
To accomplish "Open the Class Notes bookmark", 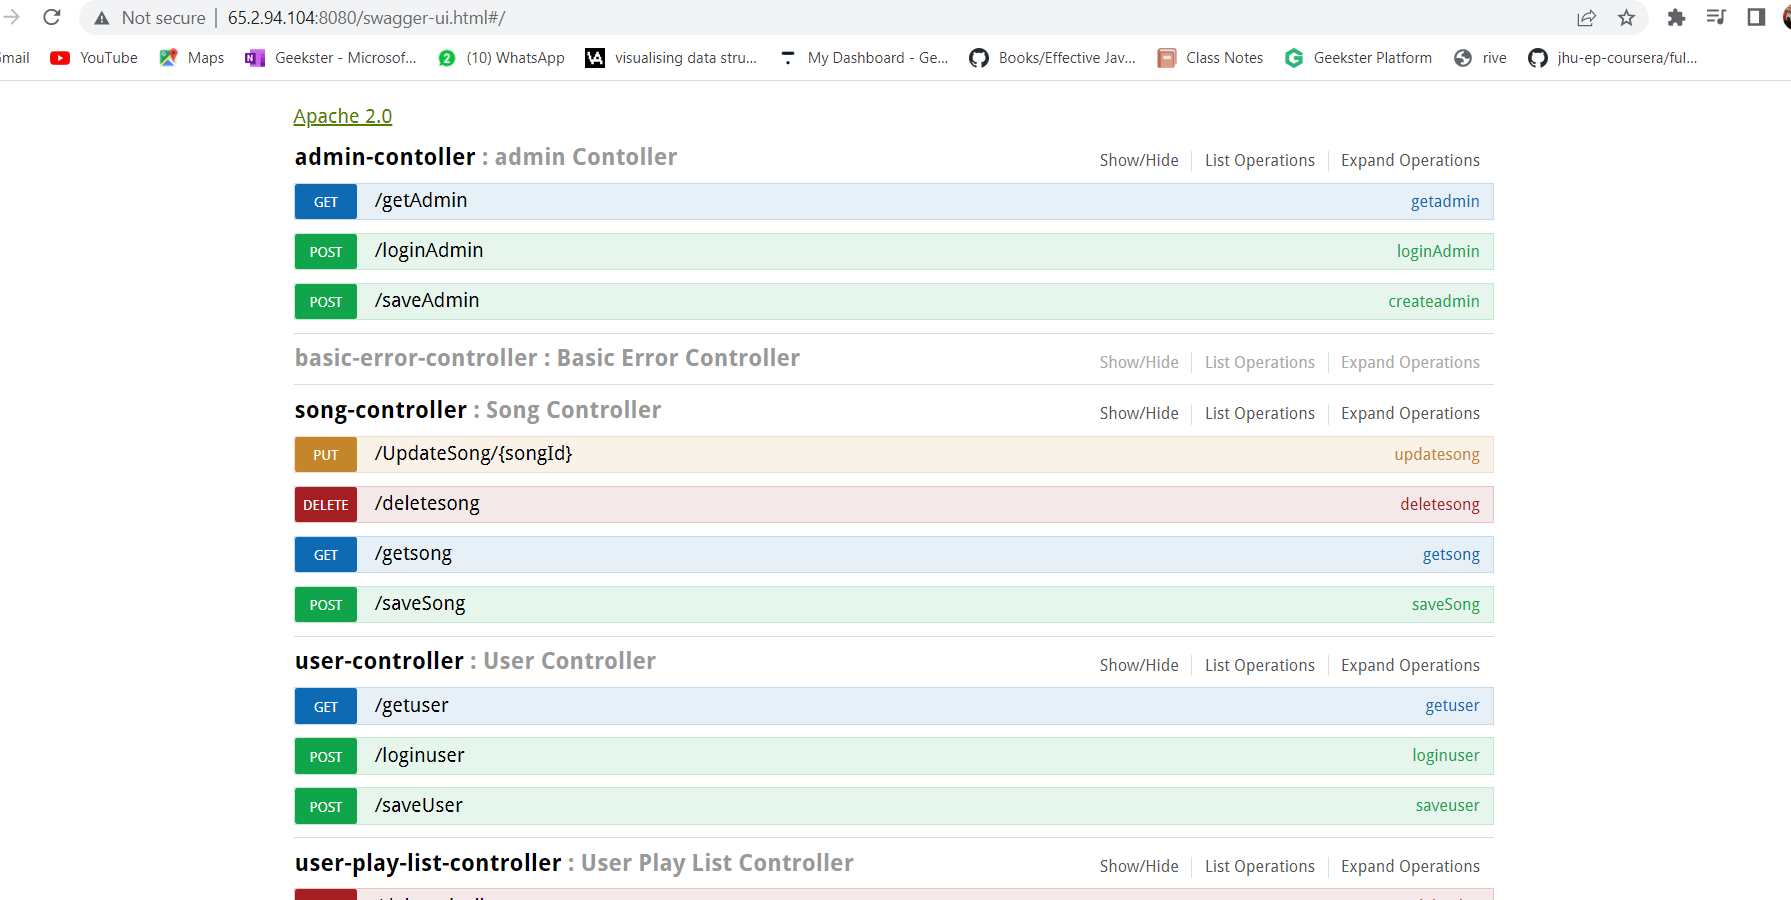I will [1210, 57].
